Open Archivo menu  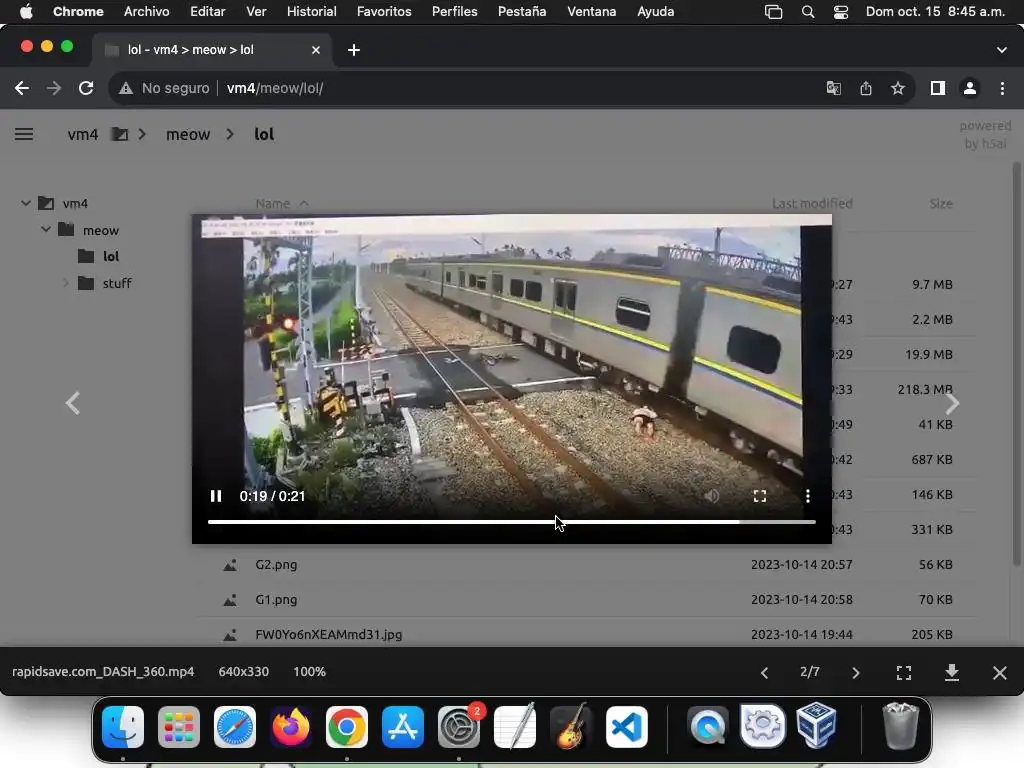coord(146,12)
